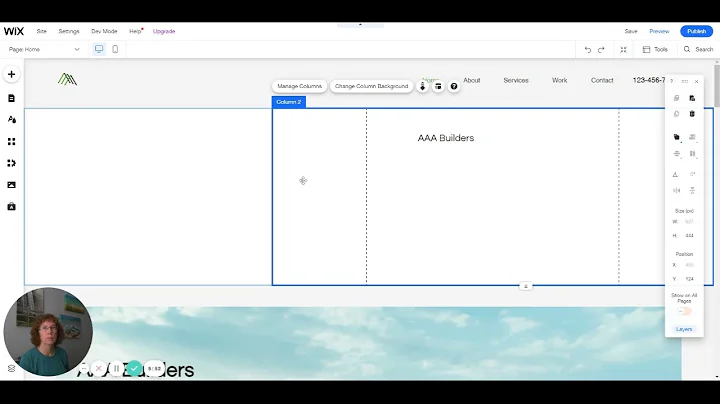Click the presenter webcam bubble
This screenshot has height=404, width=720.
tap(48, 331)
